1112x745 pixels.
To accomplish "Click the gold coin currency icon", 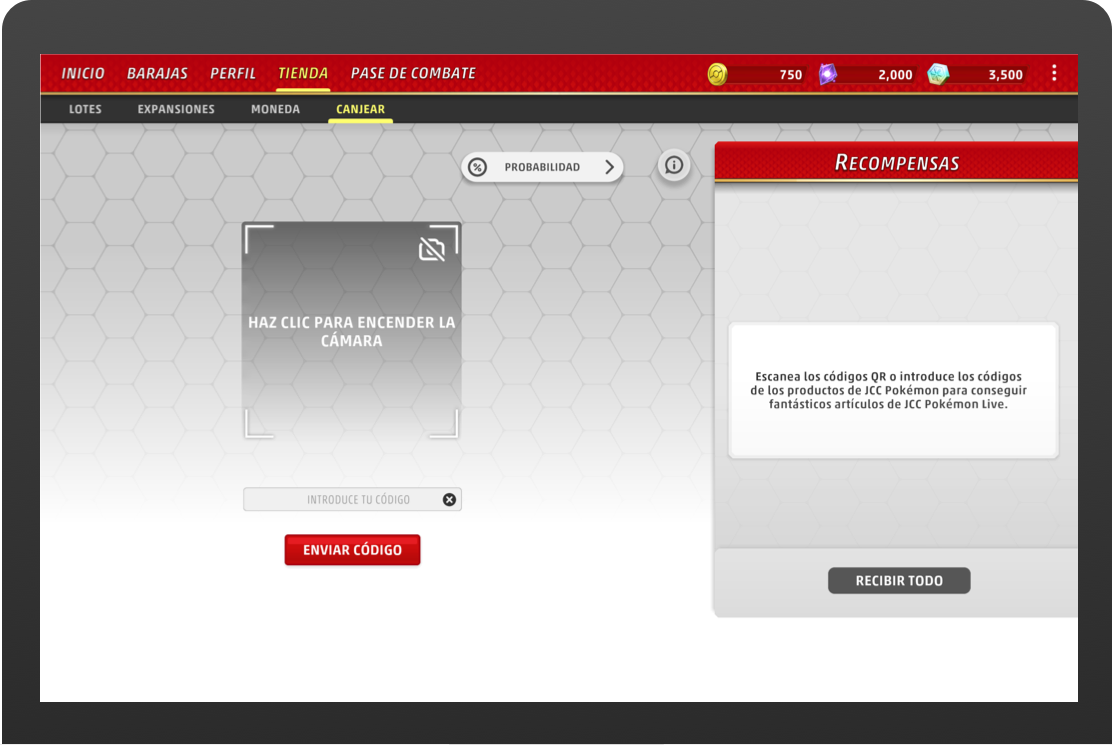I will (717, 75).
